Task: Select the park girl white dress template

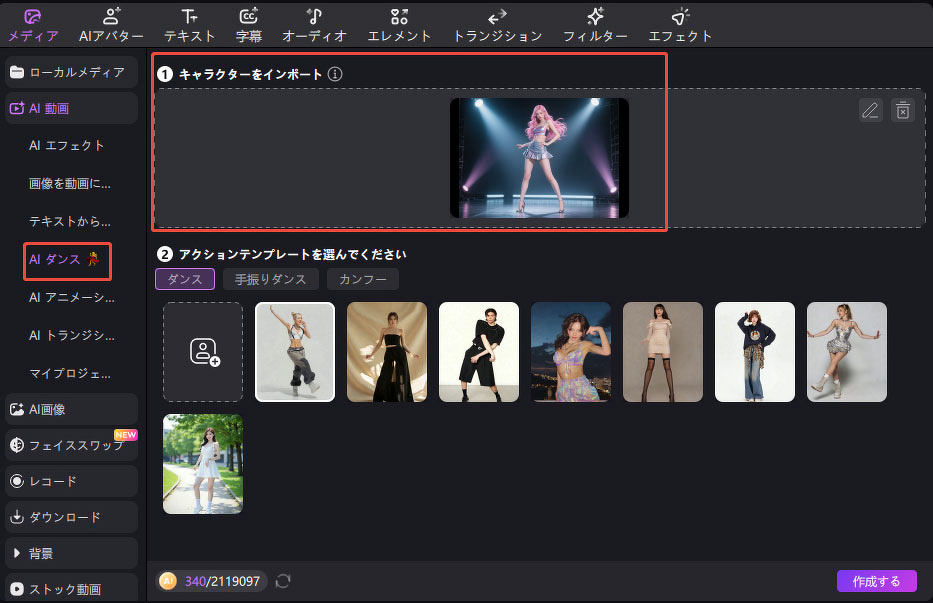Action: click(x=203, y=464)
